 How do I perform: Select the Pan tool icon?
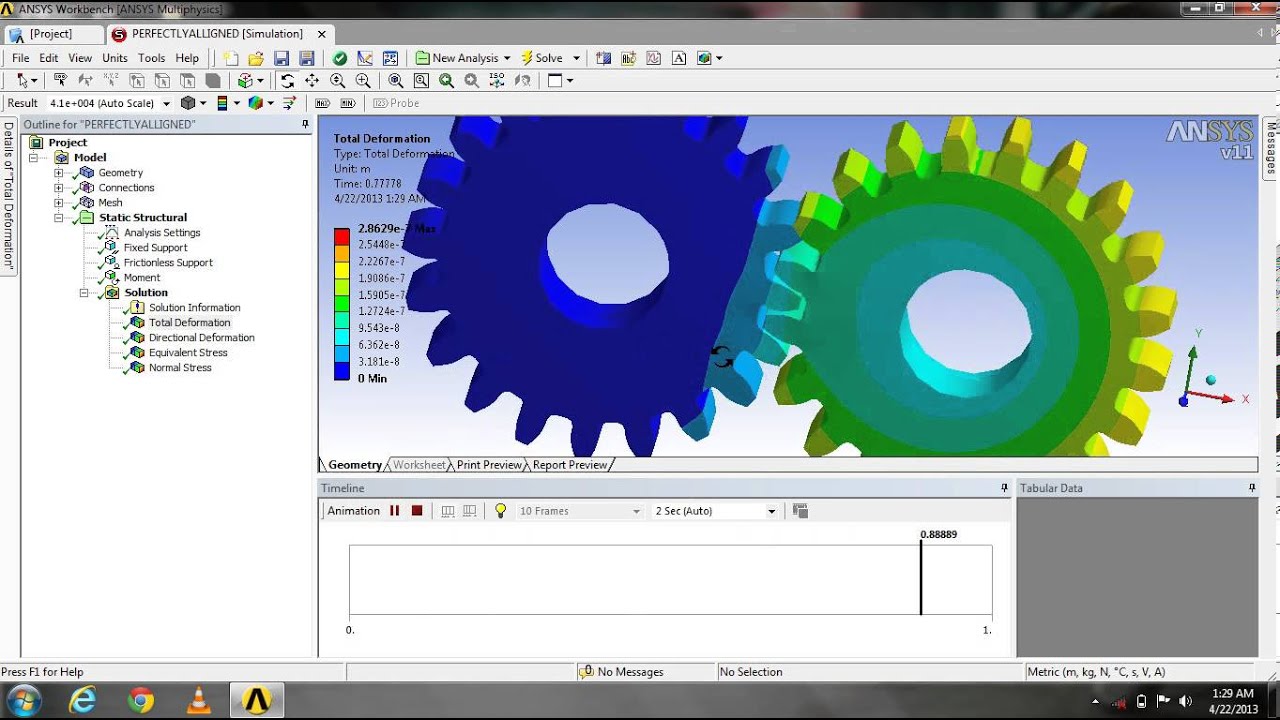(312, 80)
